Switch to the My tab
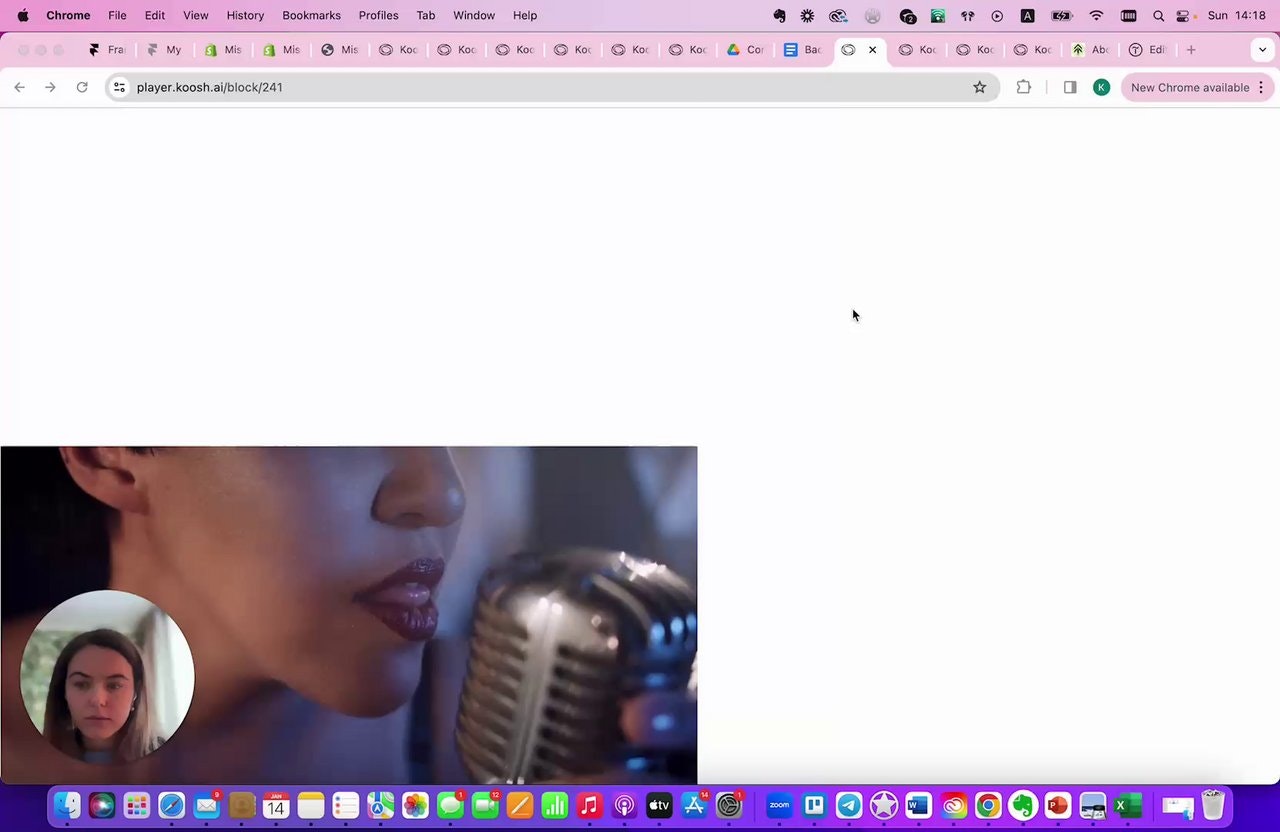The image size is (1280, 832). coord(163,50)
